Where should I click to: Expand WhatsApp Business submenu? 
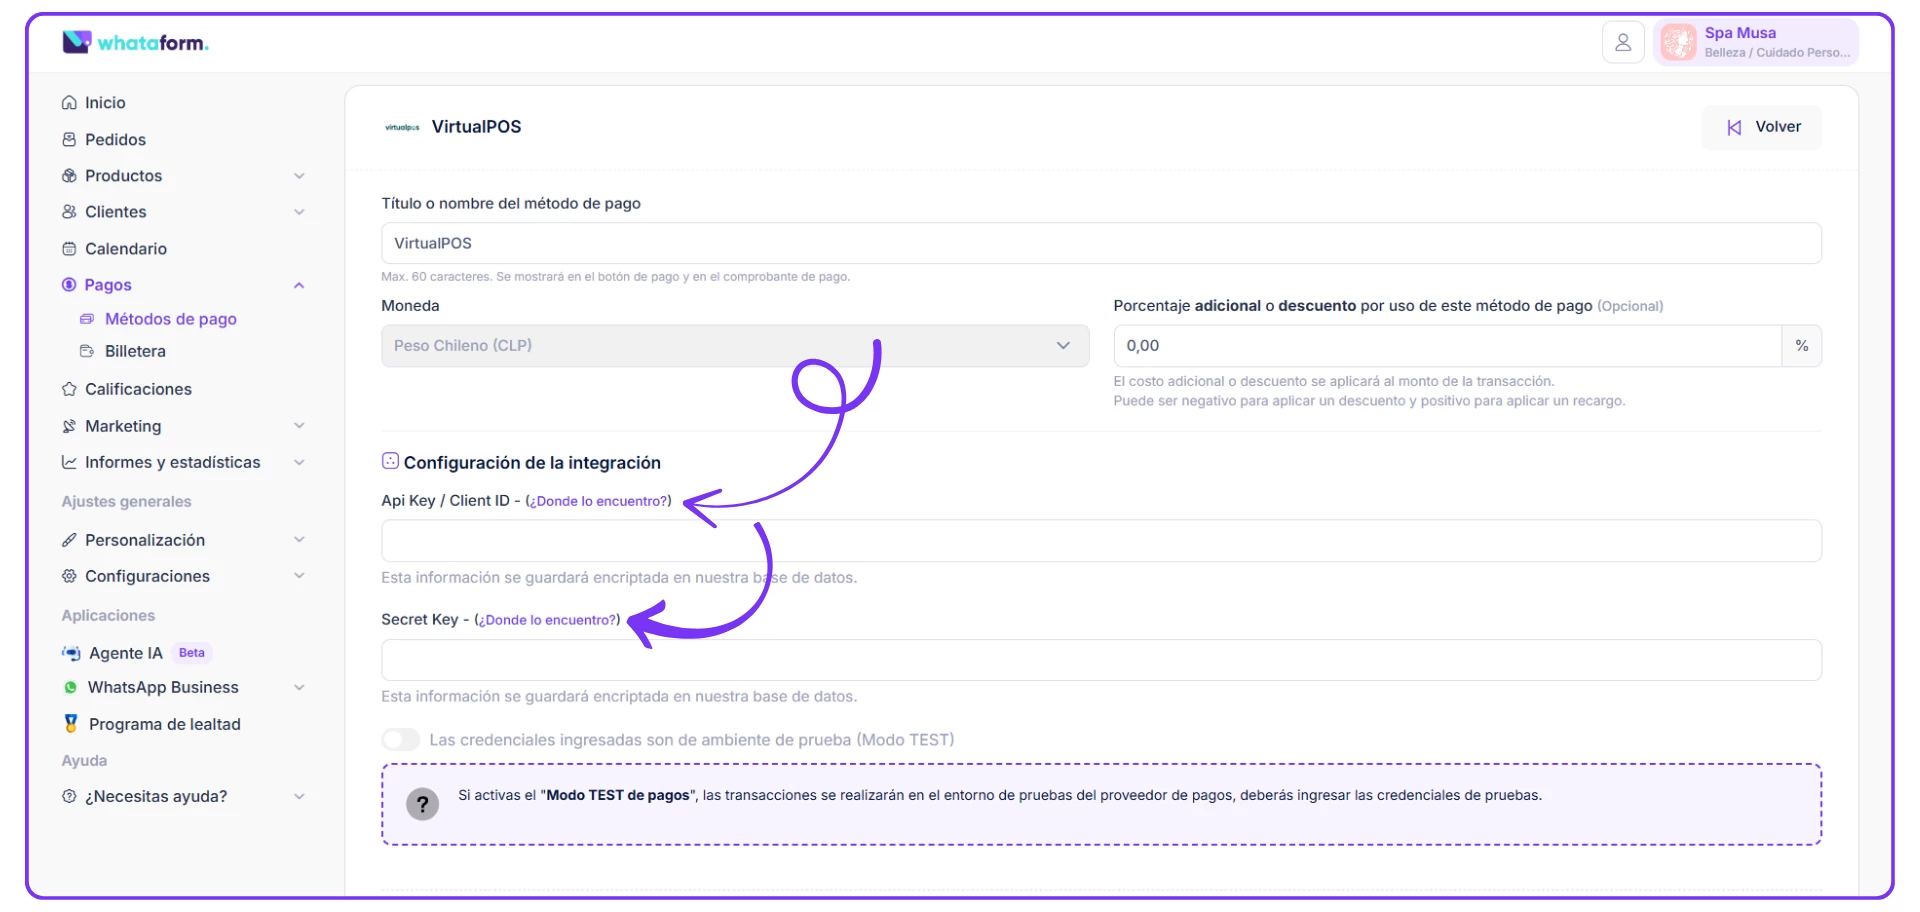click(299, 688)
